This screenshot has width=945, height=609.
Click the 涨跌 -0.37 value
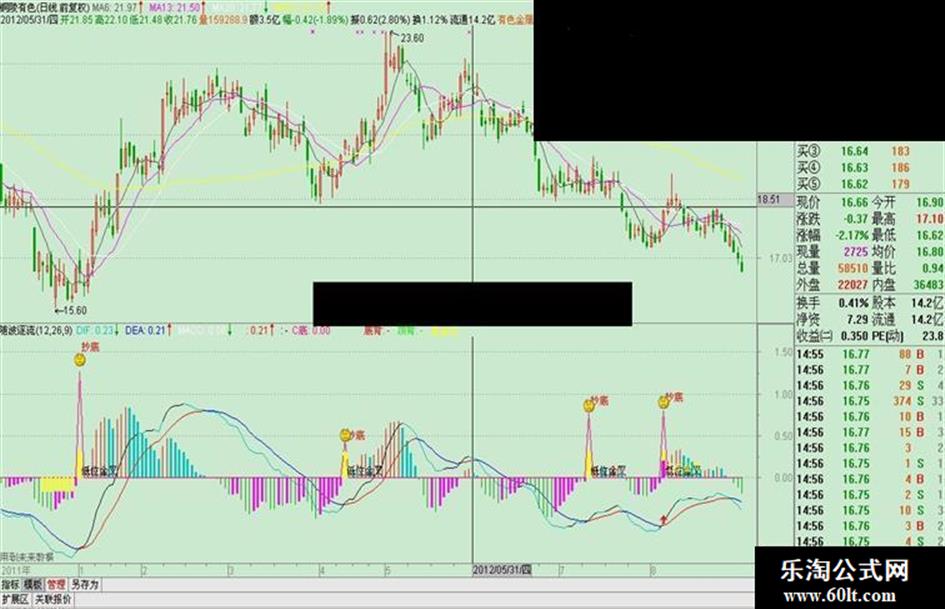tap(855, 219)
